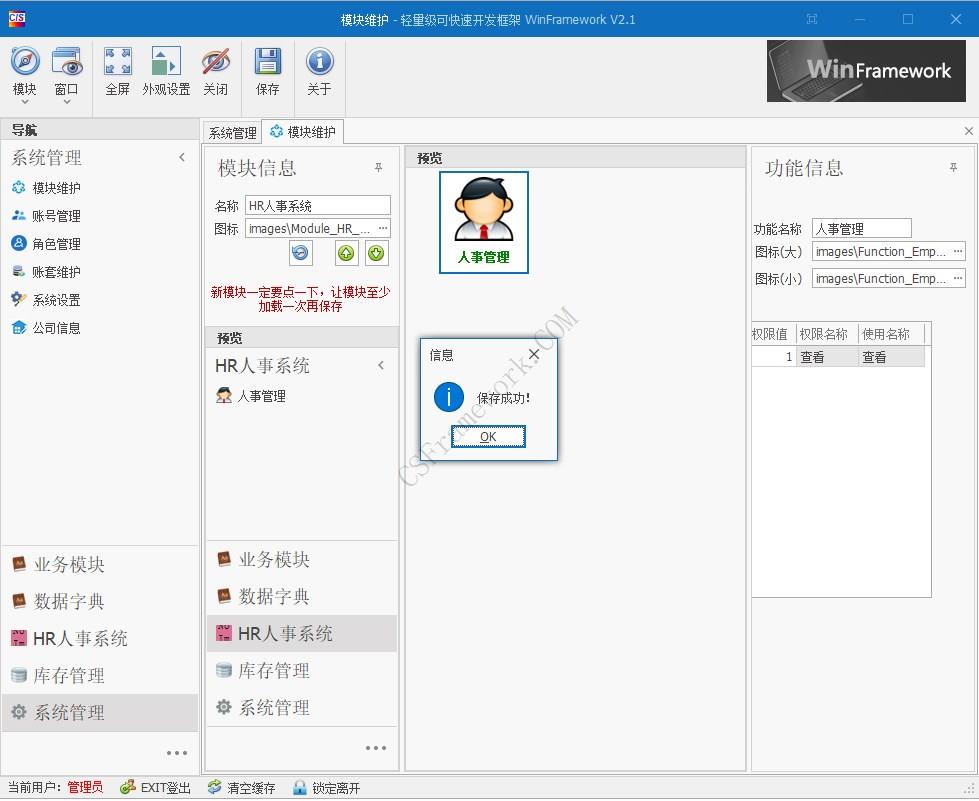This screenshot has width=979, height=801.
Task: Collapse the 系统管理 navigation panel
Action: (182, 157)
